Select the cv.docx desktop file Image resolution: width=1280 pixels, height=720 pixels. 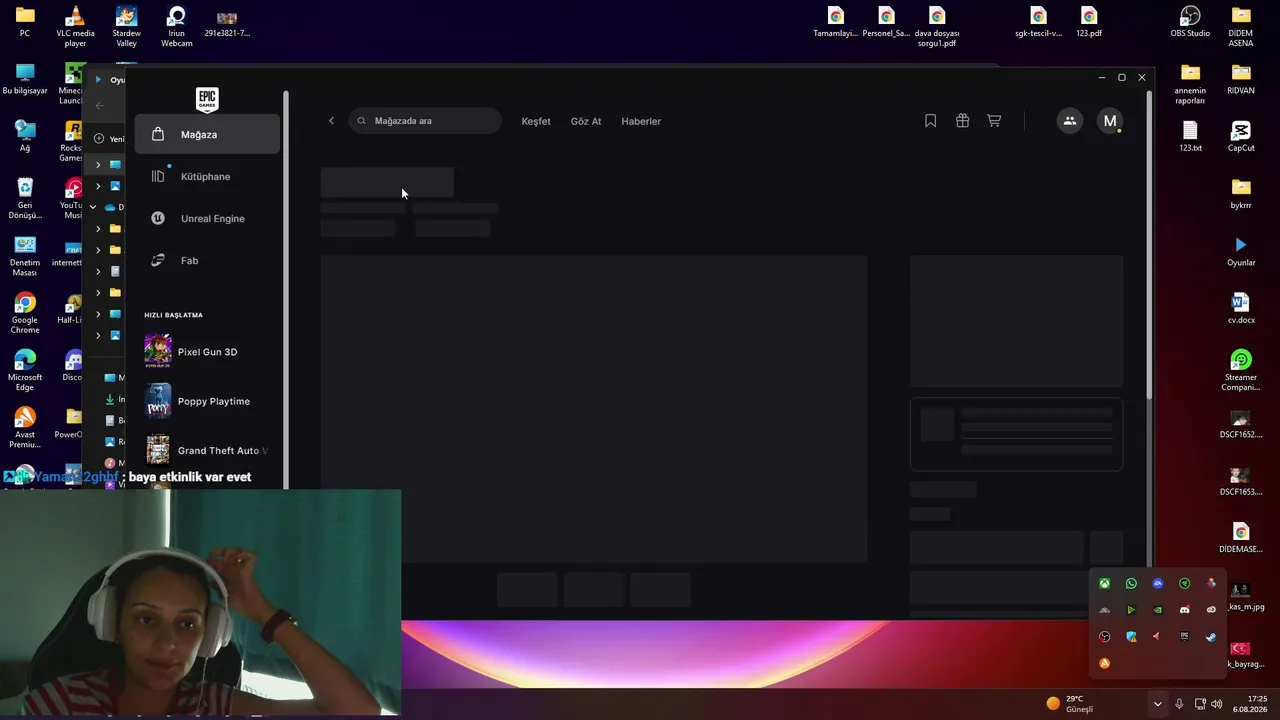1241,308
